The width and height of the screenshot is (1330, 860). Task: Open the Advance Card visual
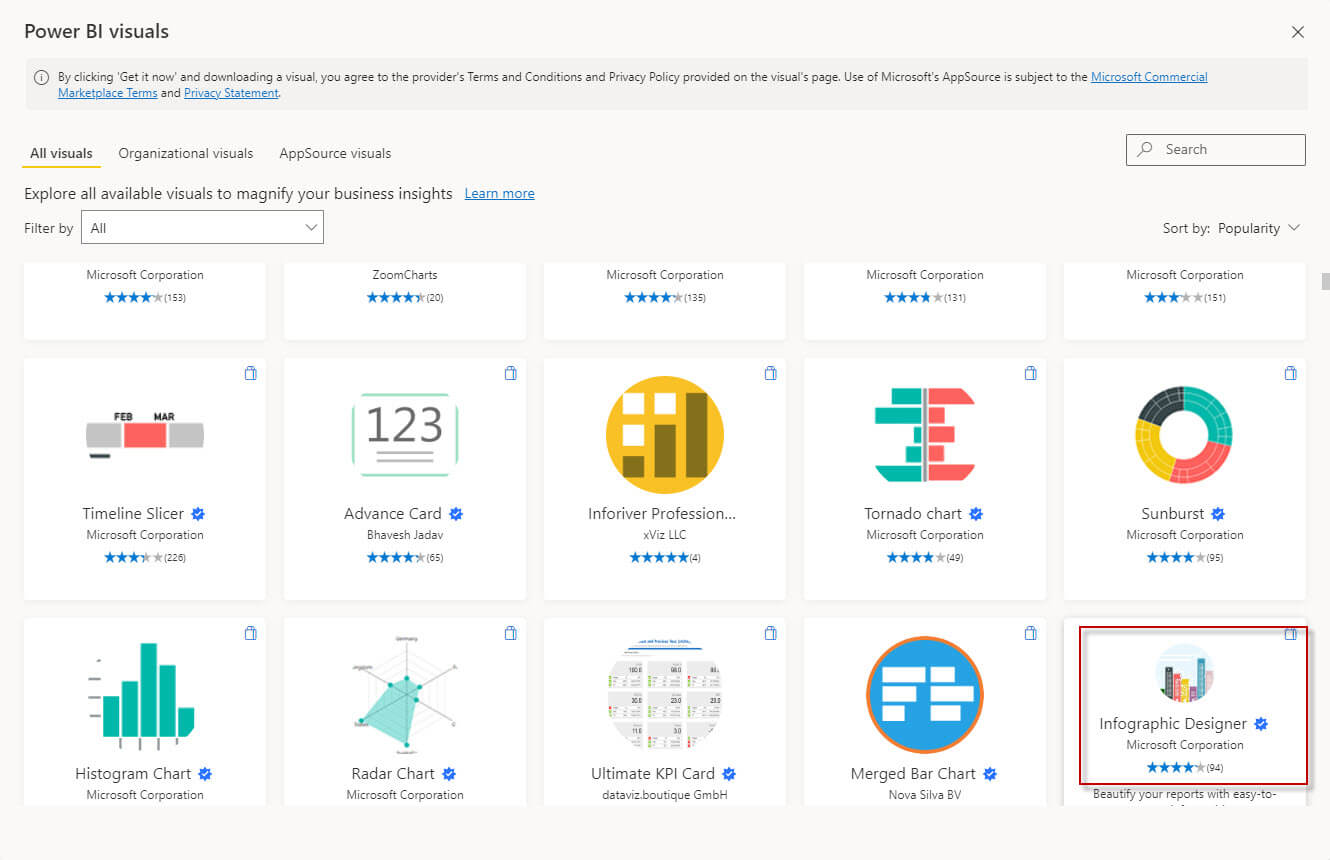click(x=404, y=433)
